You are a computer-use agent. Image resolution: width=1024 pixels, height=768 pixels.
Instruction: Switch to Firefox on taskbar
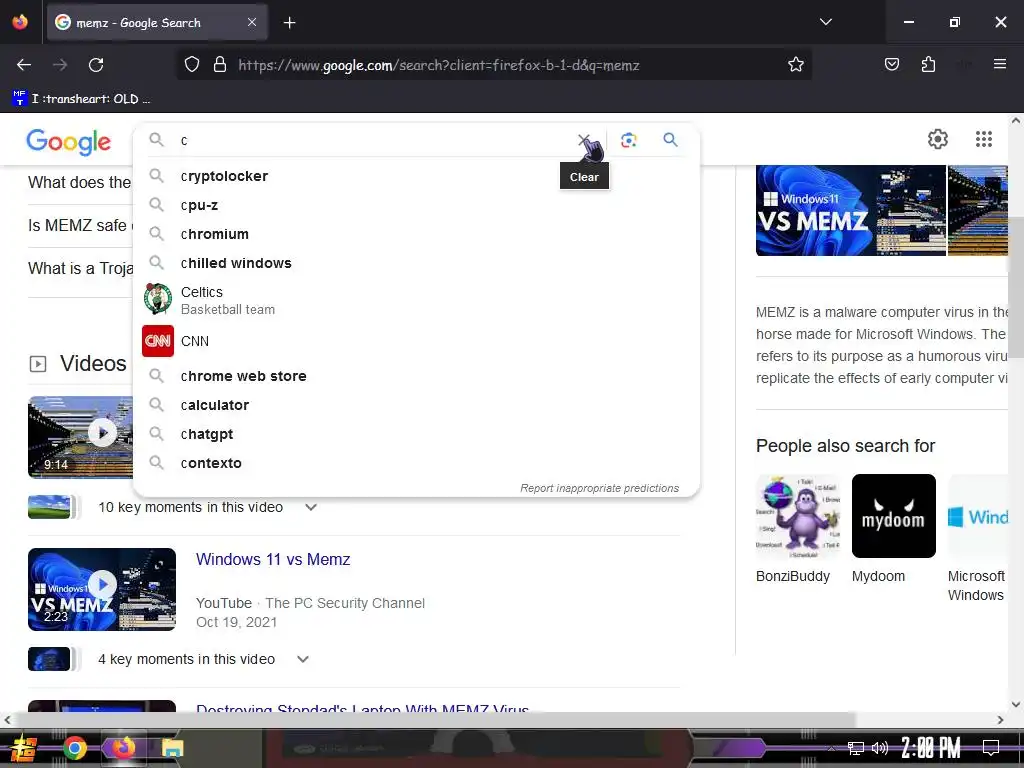tap(123, 748)
